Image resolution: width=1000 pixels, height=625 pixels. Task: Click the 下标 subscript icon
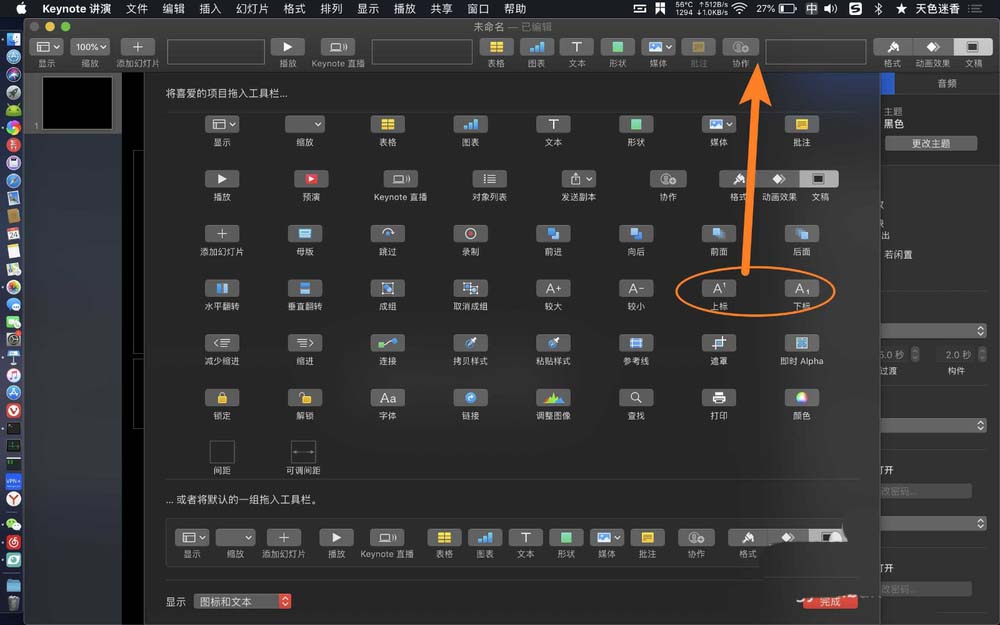801,288
